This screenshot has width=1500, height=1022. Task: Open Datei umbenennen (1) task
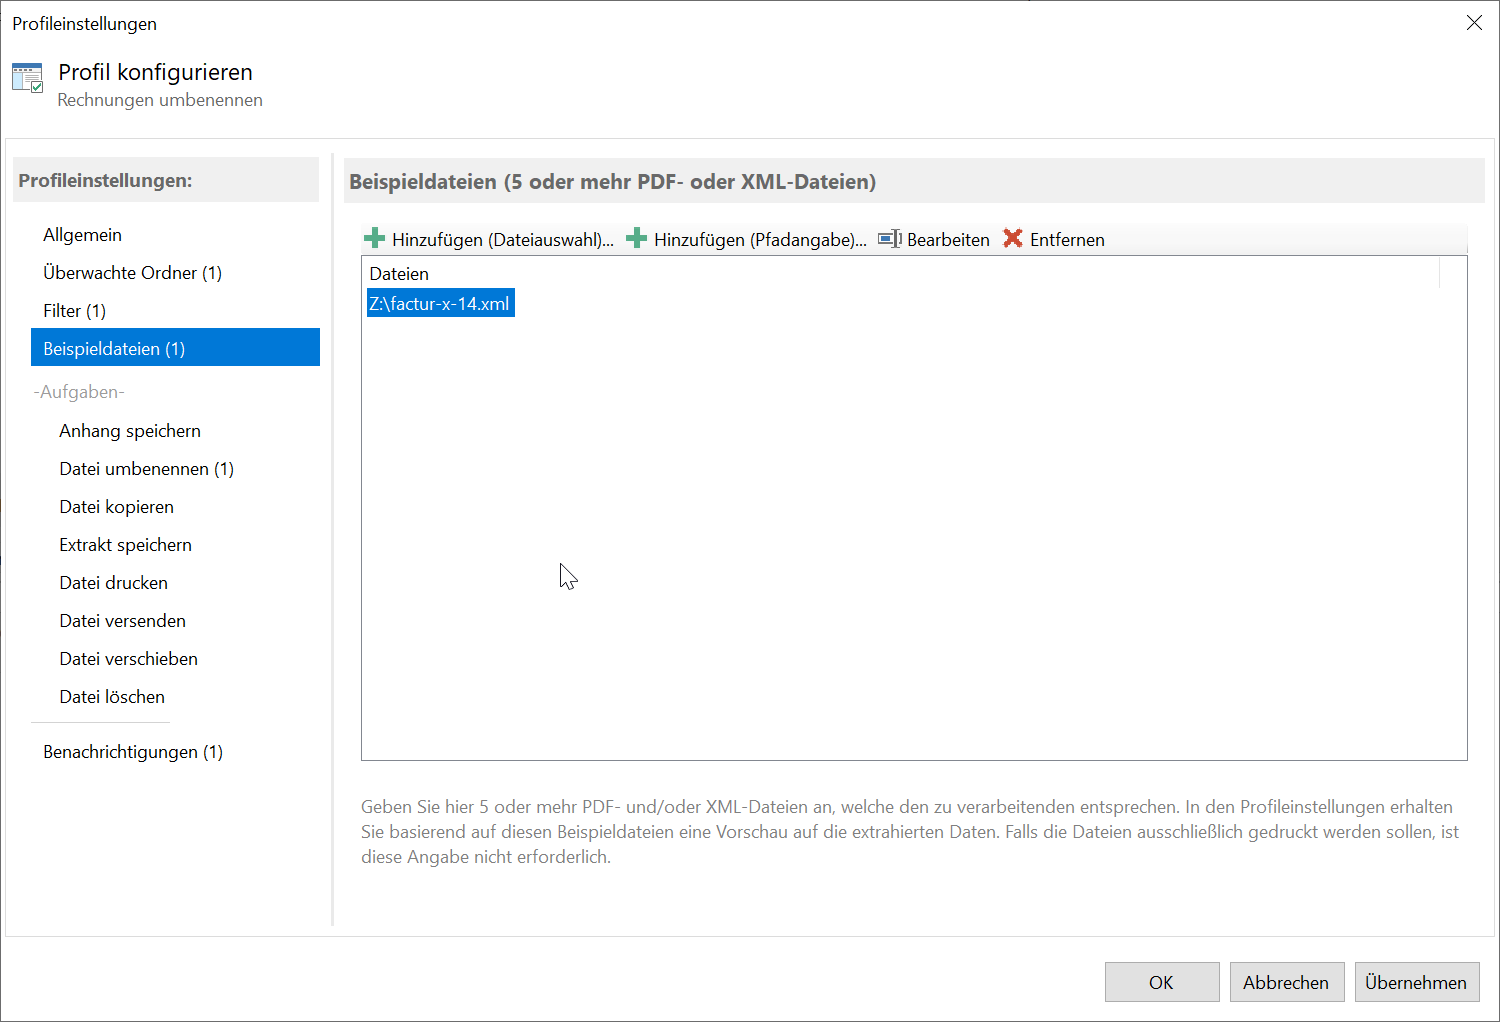point(146,469)
